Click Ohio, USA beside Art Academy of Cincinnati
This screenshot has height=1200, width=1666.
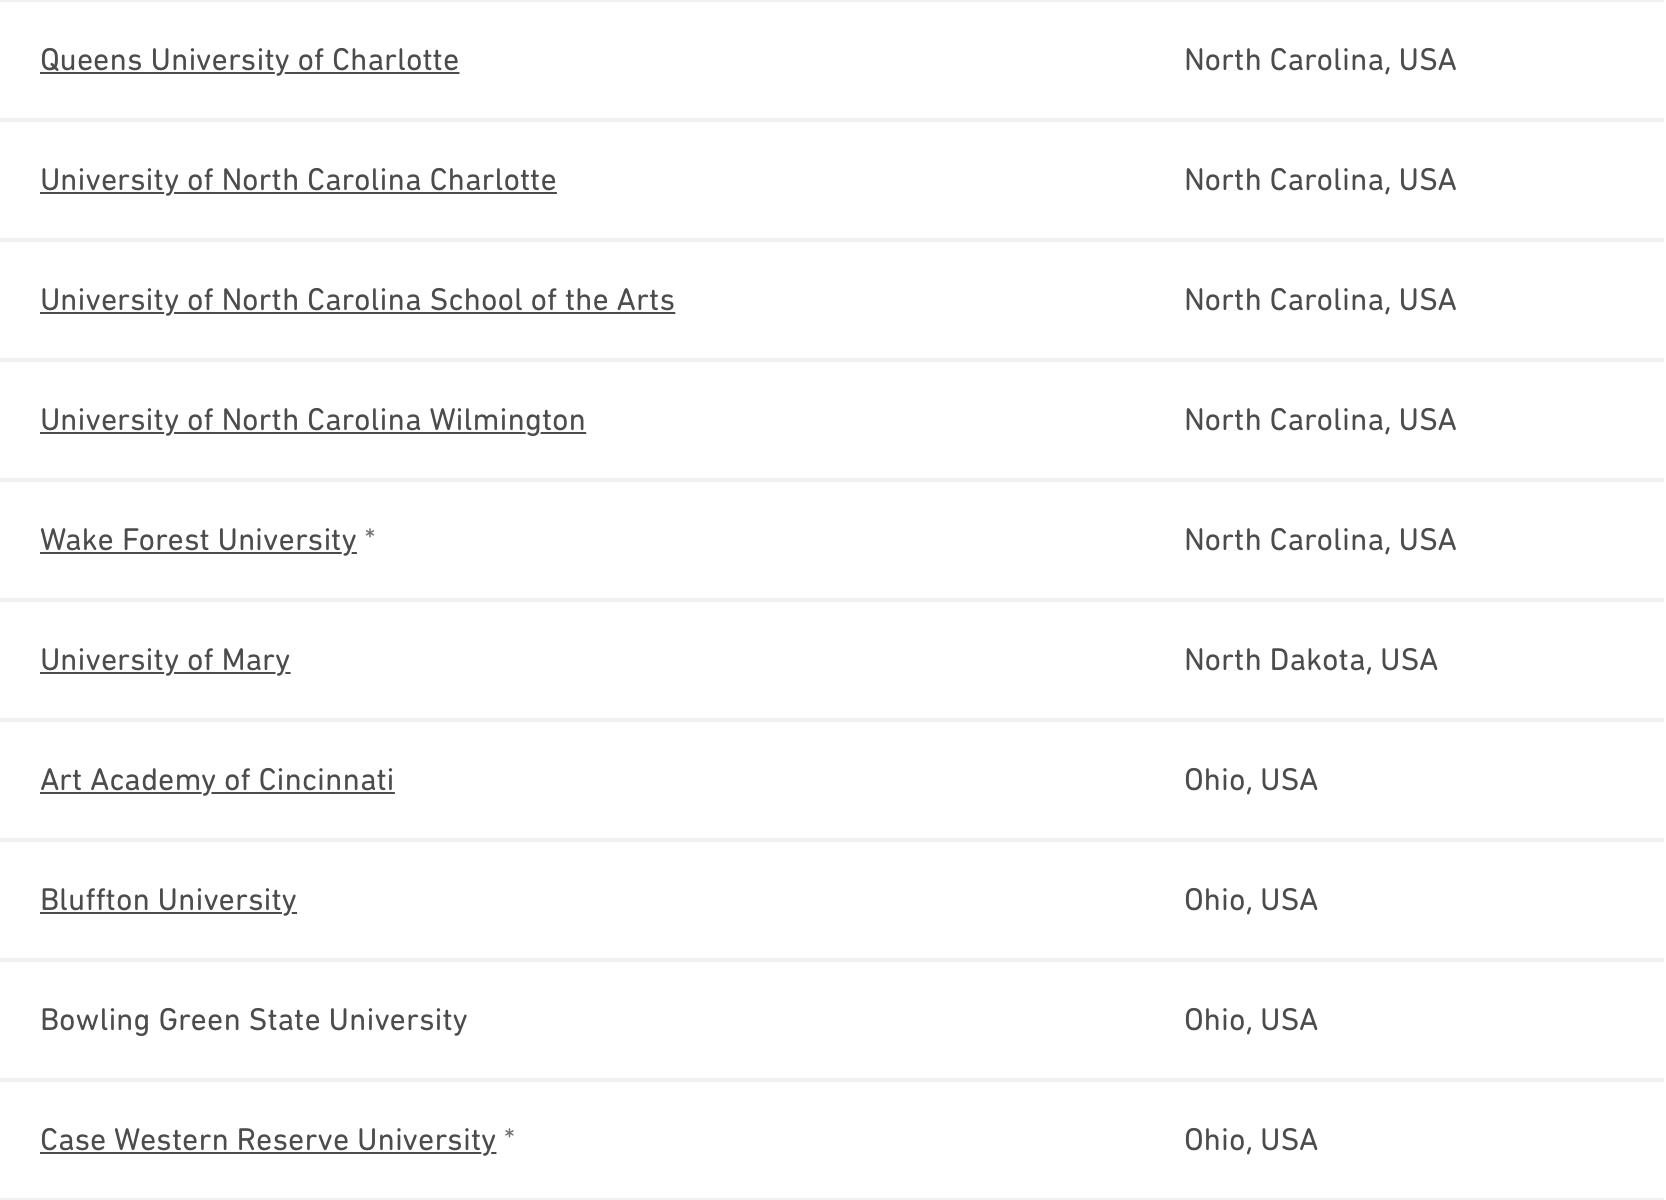point(1250,780)
